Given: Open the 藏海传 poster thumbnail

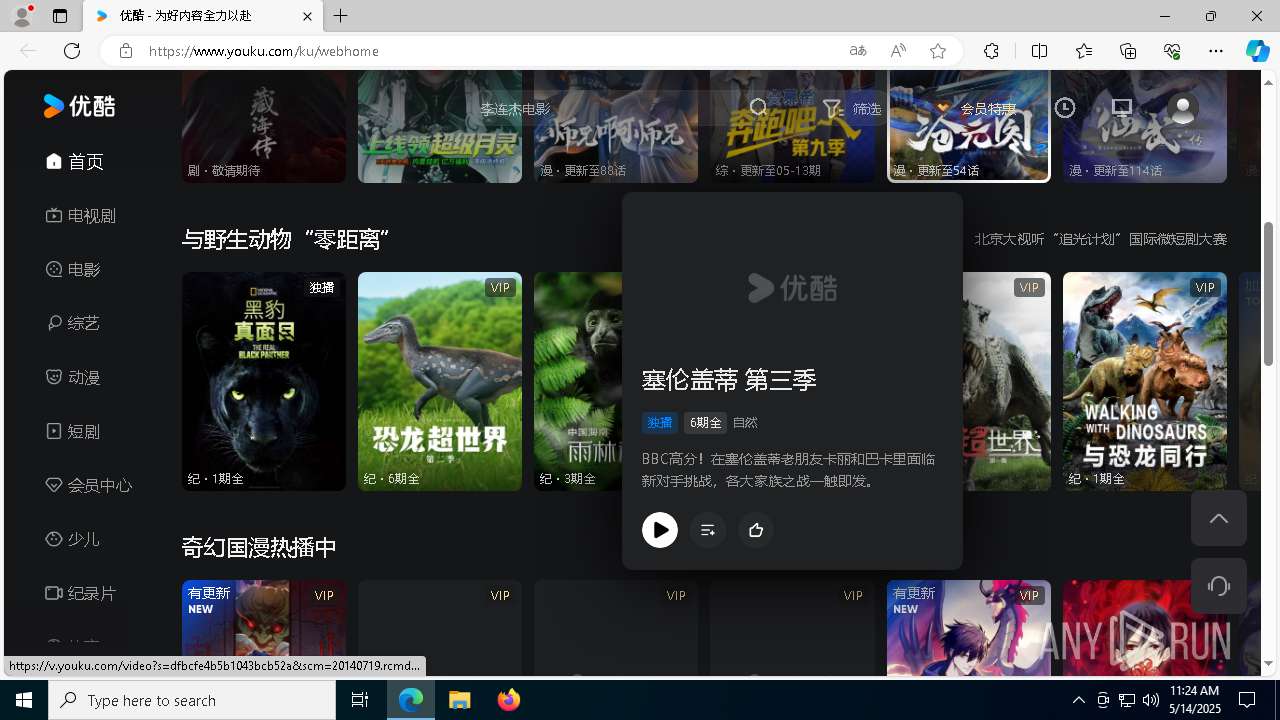Looking at the screenshot, I should (264, 126).
